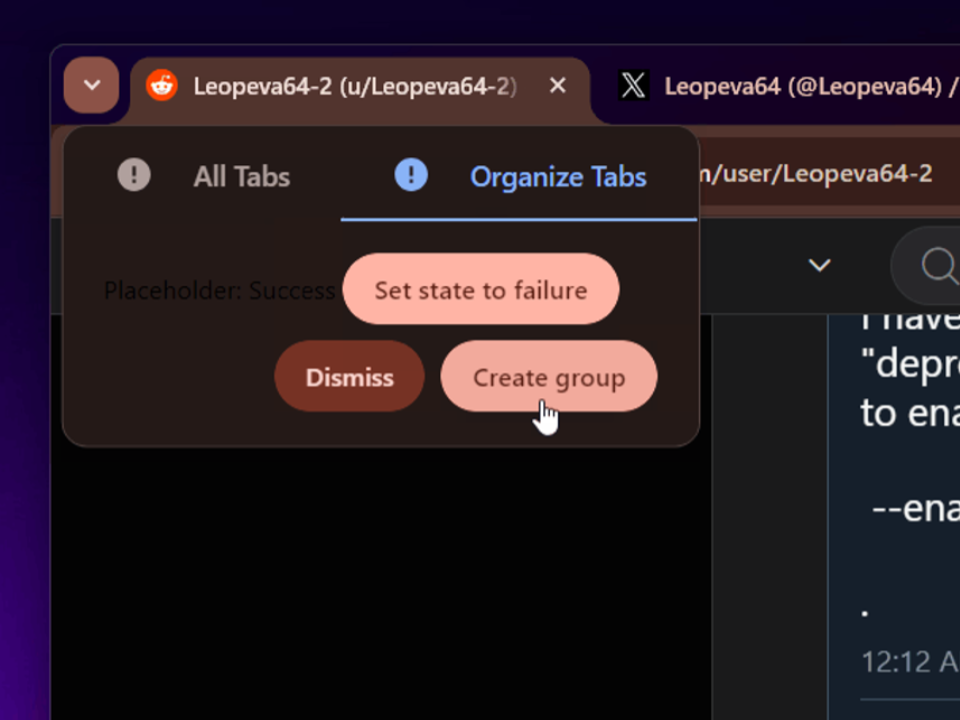Click the Create group button
960x720 pixels.
(549, 376)
